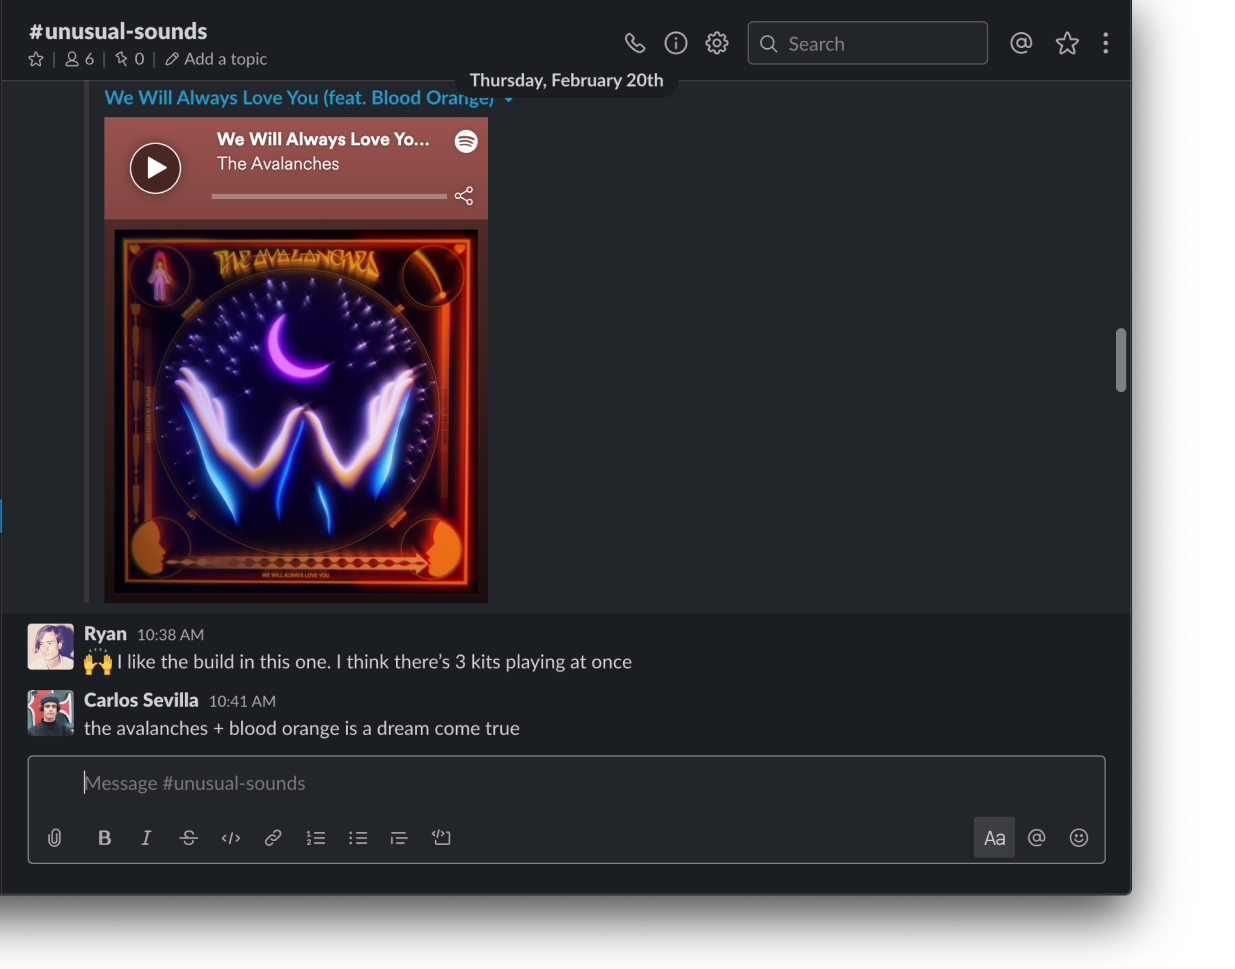The height and width of the screenshot is (969, 1235).
Task: Star the #unusual-sounds channel
Action: point(36,59)
